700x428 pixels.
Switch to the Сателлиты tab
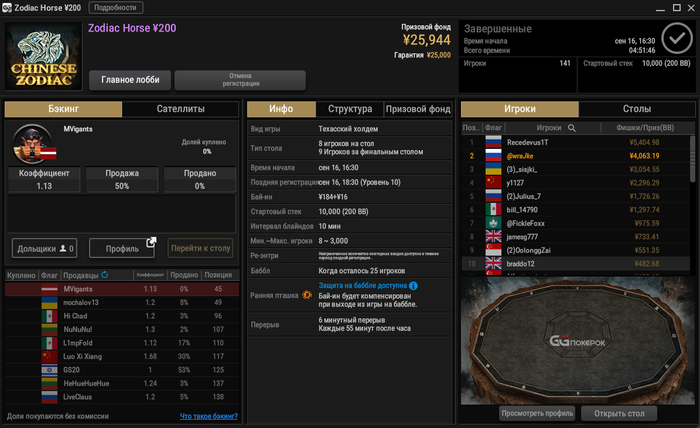tap(180, 109)
